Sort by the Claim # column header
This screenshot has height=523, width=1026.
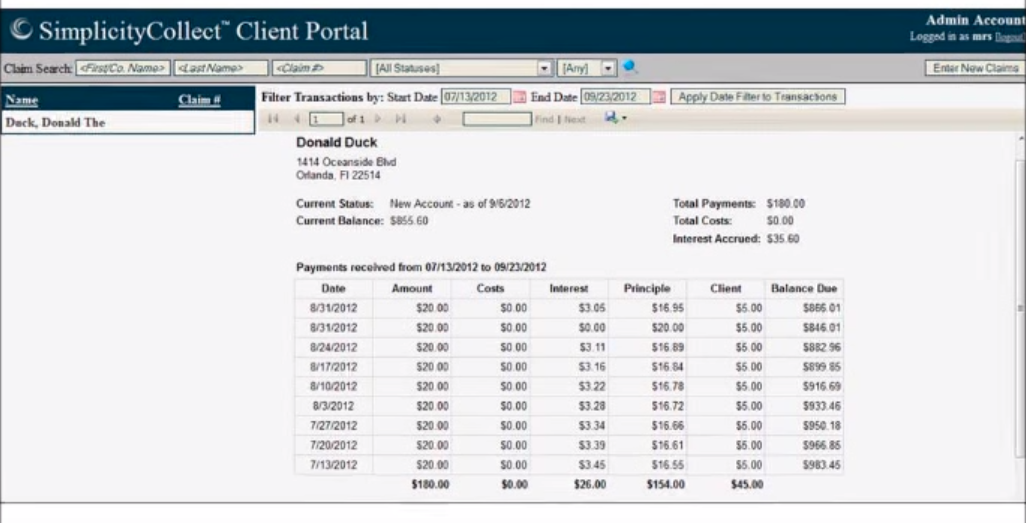pos(199,100)
